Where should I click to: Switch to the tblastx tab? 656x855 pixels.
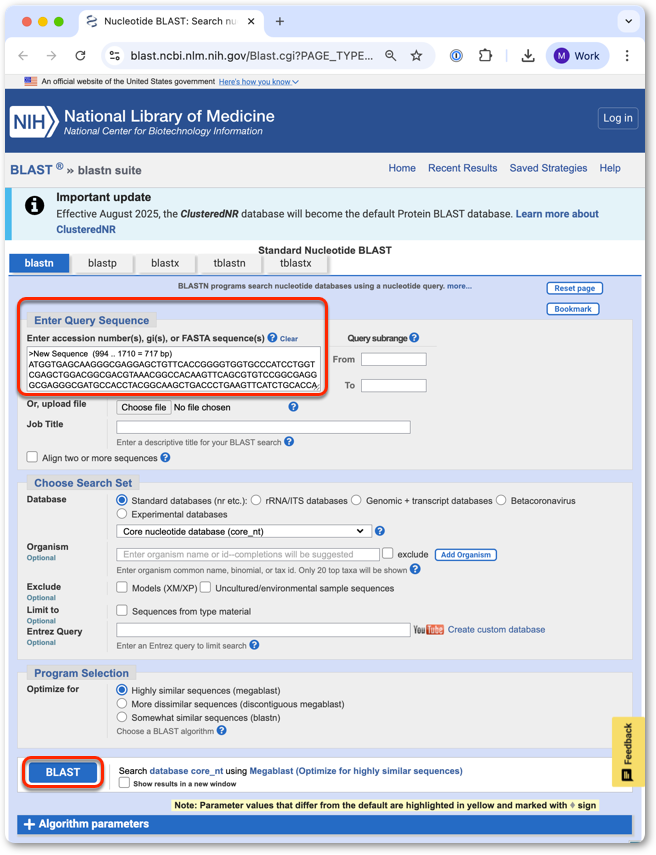[296, 263]
